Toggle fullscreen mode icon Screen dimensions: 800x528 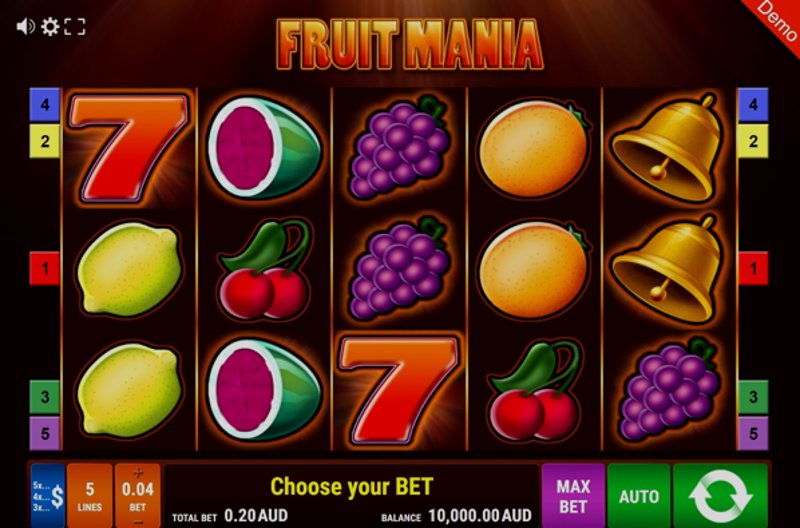(x=75, y=27)
